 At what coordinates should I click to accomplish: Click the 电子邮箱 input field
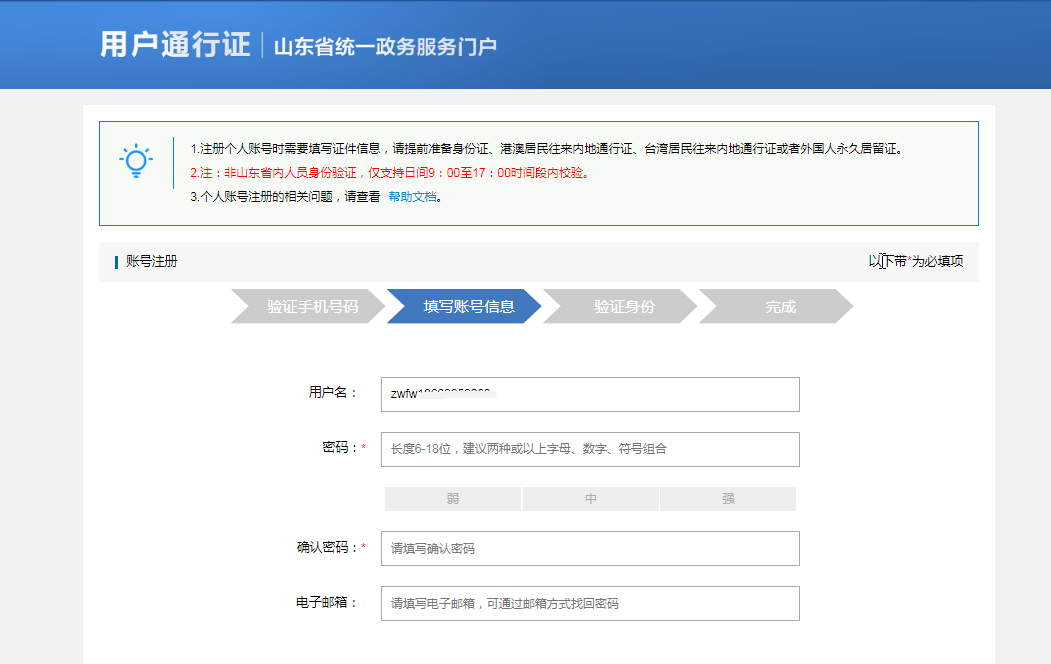[x=591, y=603]
